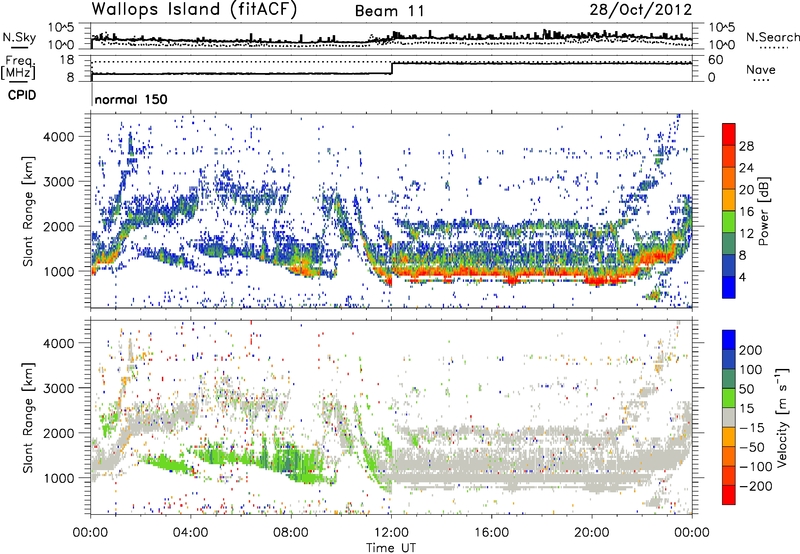Click the 'Slant Range [km]' label of power panel
800x554 pixels.
click(28, 211)
